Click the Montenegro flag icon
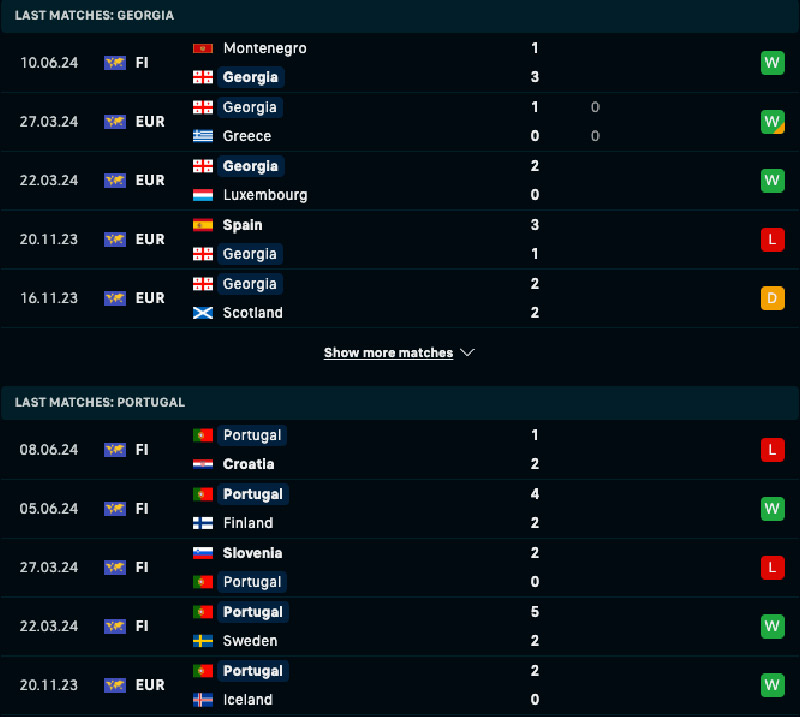The height and width of the screenshot is (717, 800). pos(202,48)
